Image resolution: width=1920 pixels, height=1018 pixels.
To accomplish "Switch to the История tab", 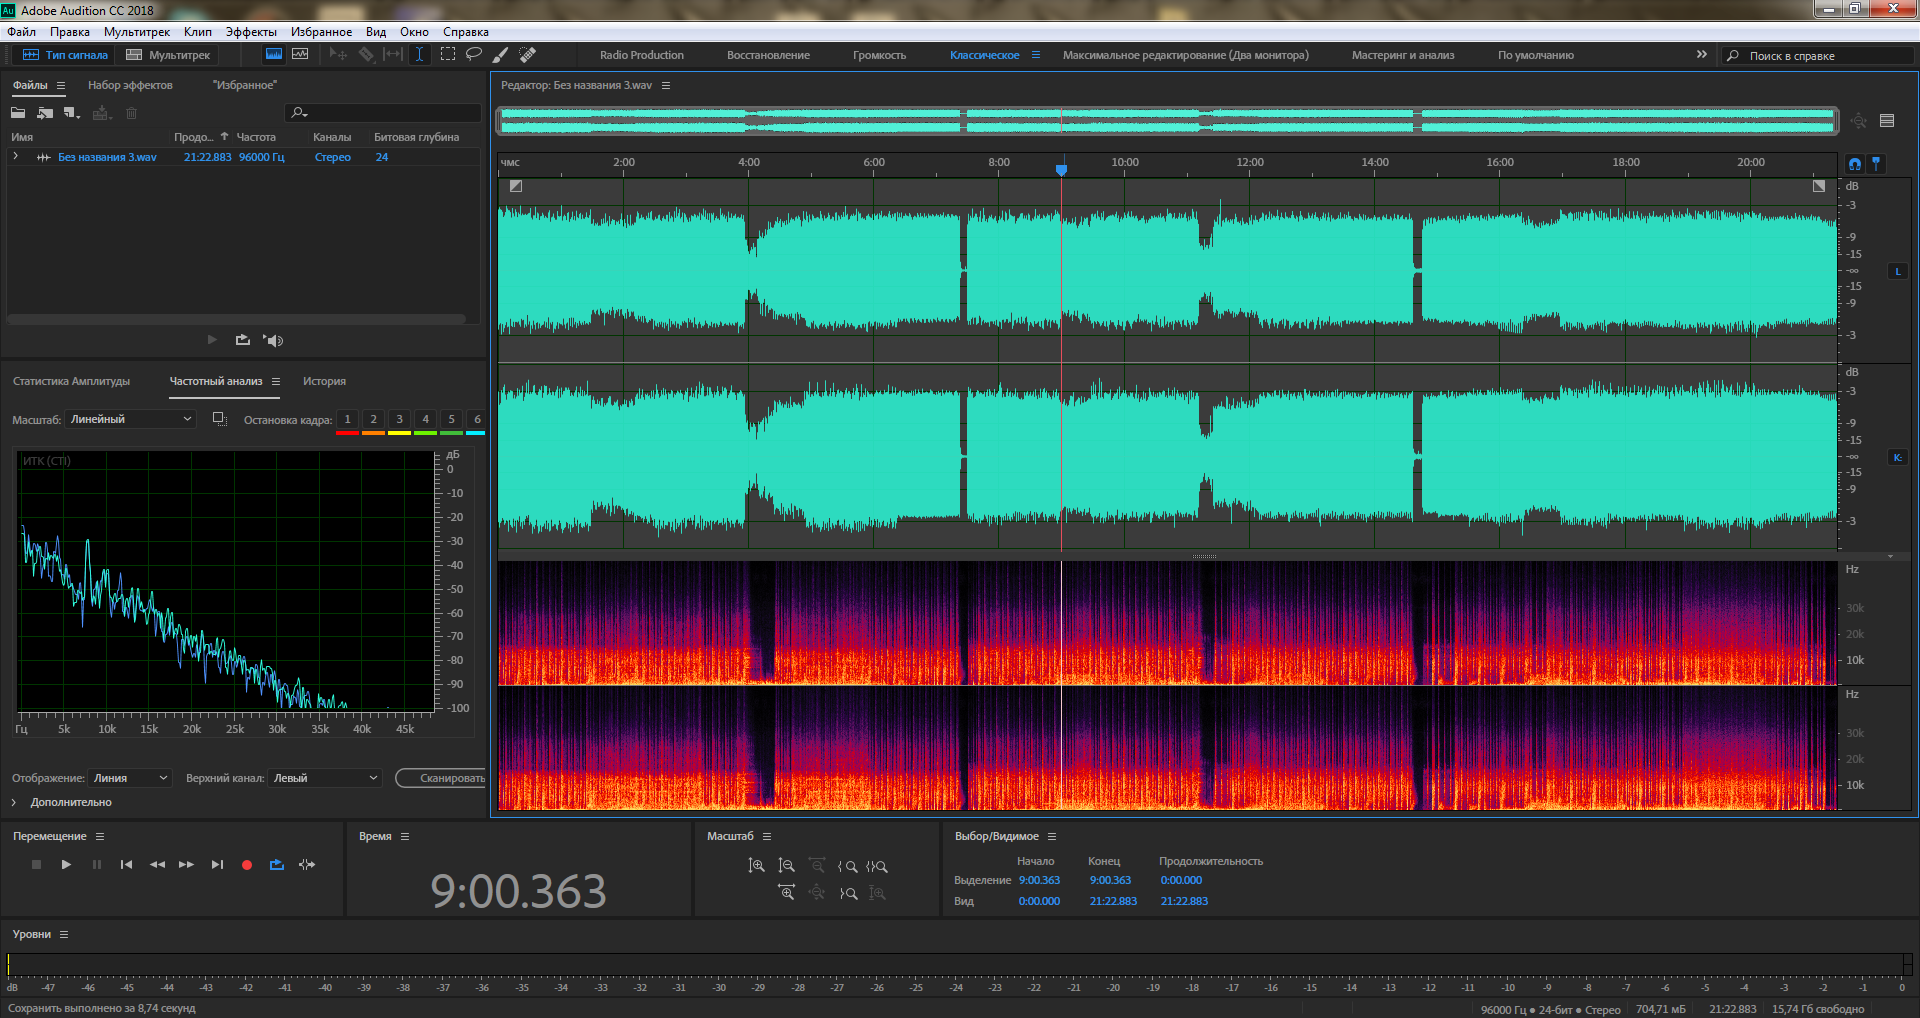I will pos(324,381).
